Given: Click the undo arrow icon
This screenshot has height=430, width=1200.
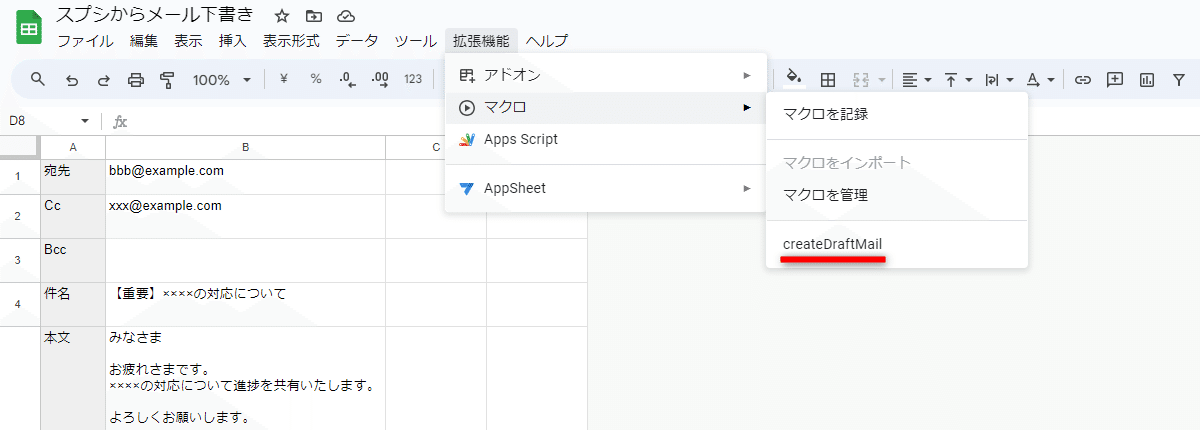Looking at the screenshot, I should coord(71,80).
